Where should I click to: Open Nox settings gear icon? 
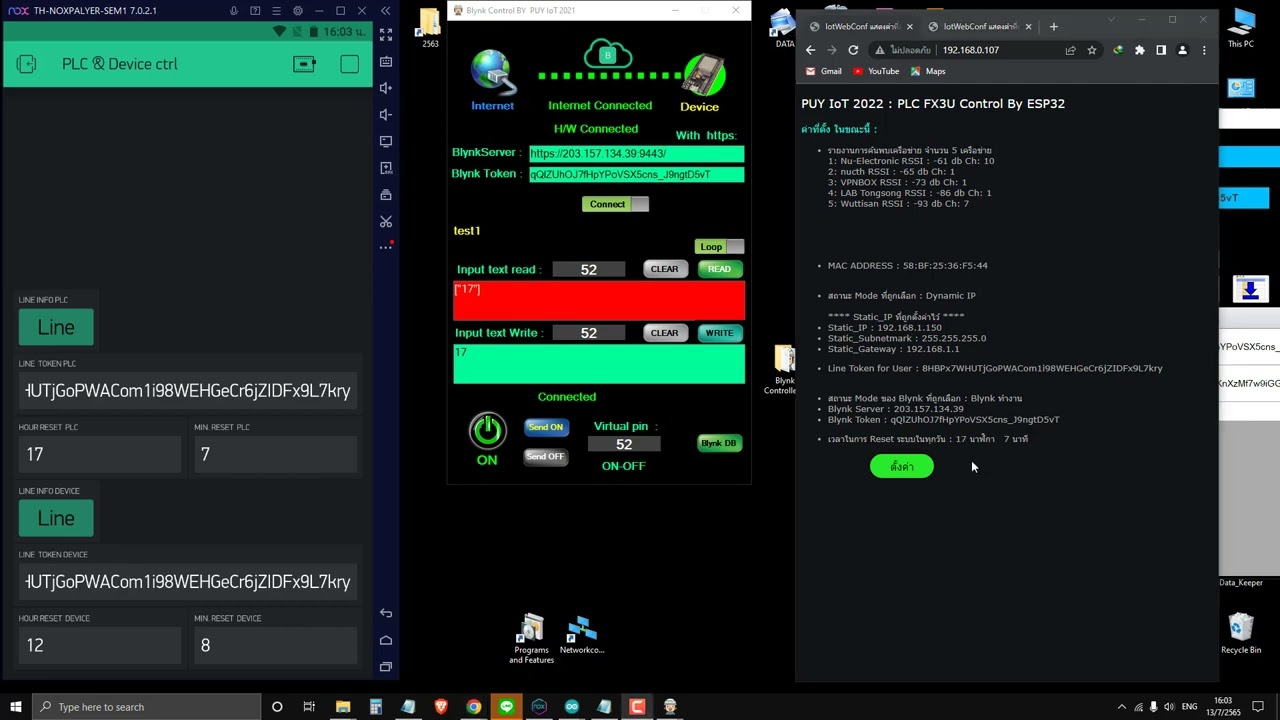pos(298,11)
